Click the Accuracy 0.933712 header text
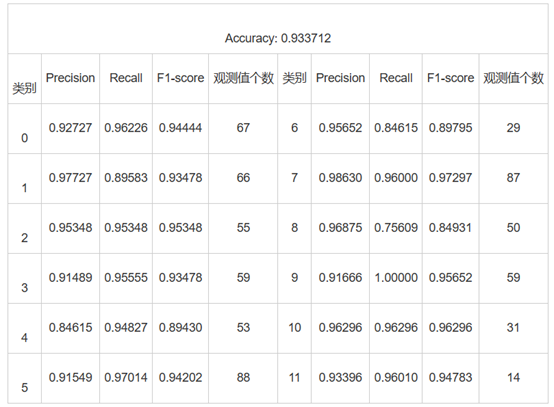The width and height of the screenshot is (554, 407). (x=278, y=38)
